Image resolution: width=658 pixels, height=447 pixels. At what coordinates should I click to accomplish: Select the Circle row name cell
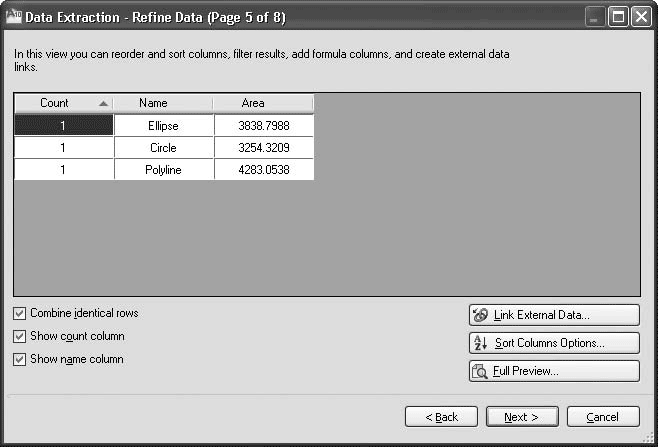tap(164, 148)
